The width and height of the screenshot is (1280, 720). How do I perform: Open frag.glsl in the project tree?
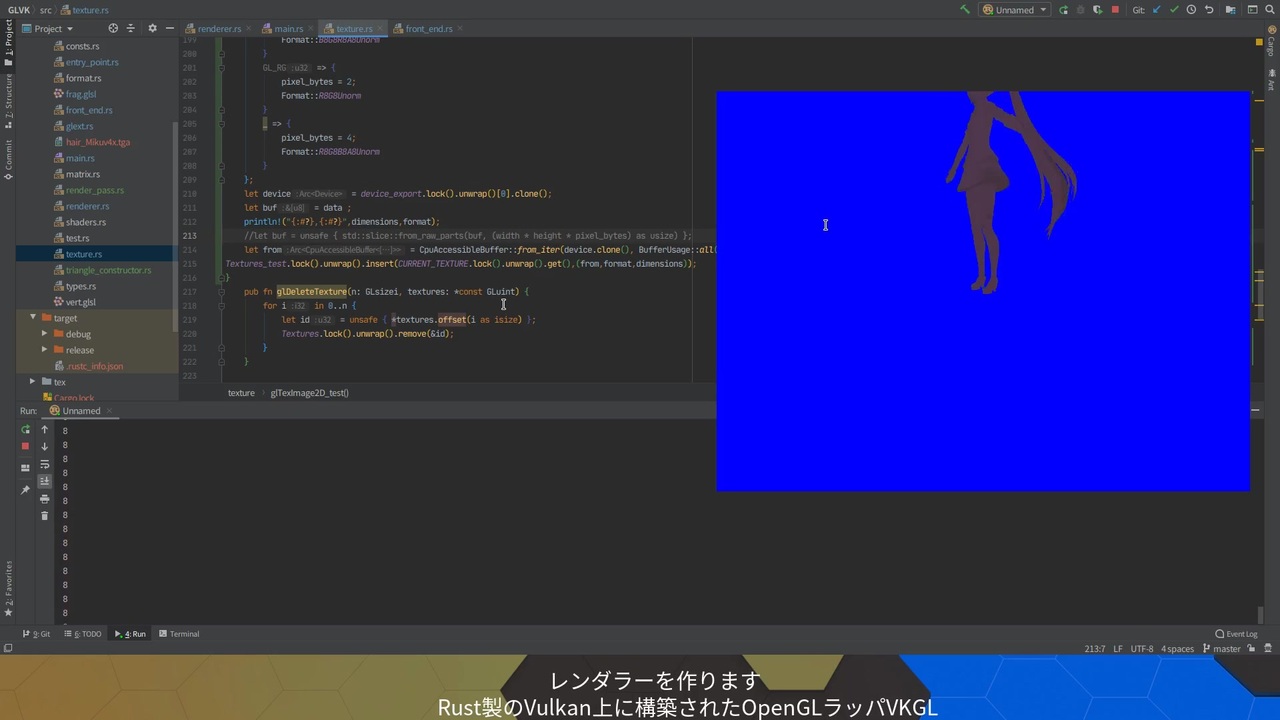[81, 94]
